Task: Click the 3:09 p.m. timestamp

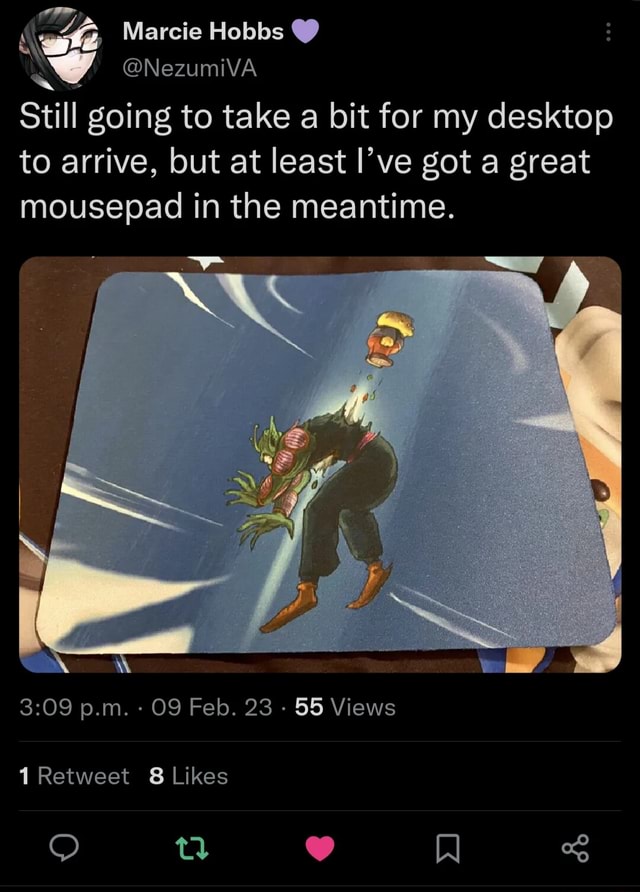Action: [x=74, y=707]
